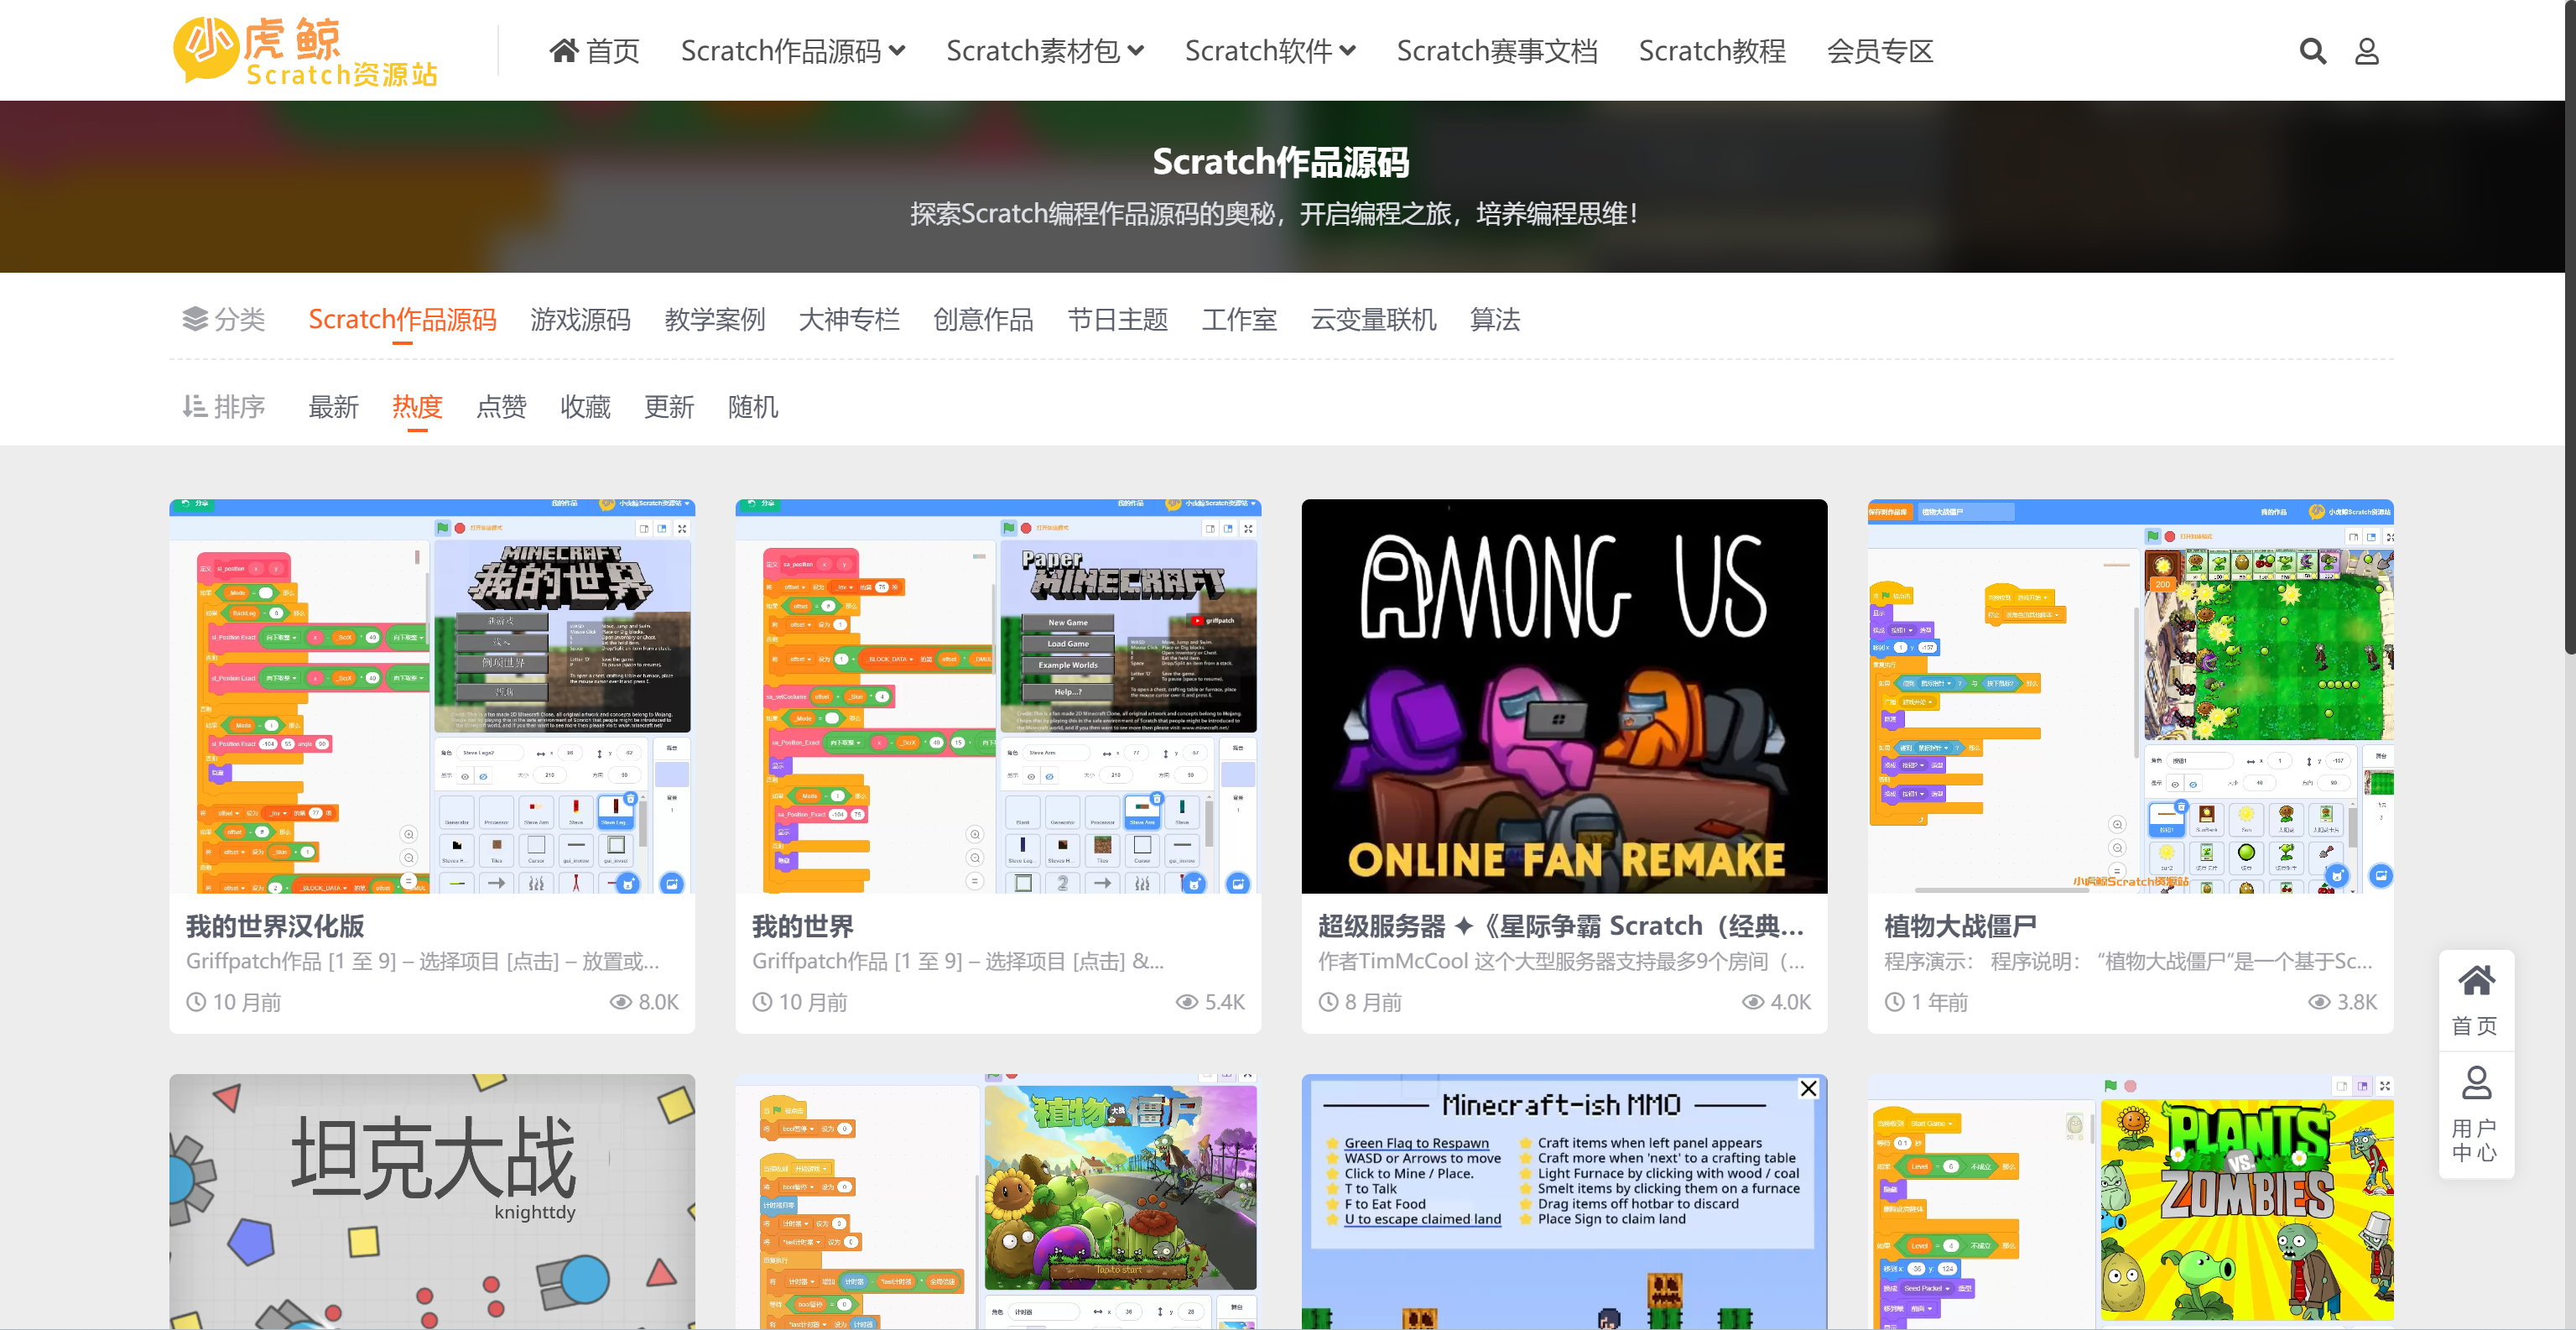Viewport: 2576px width, 1330px height.
Task: Expand the Scratch软件 dropdown menu
Action: click(x=1269, y=50)
